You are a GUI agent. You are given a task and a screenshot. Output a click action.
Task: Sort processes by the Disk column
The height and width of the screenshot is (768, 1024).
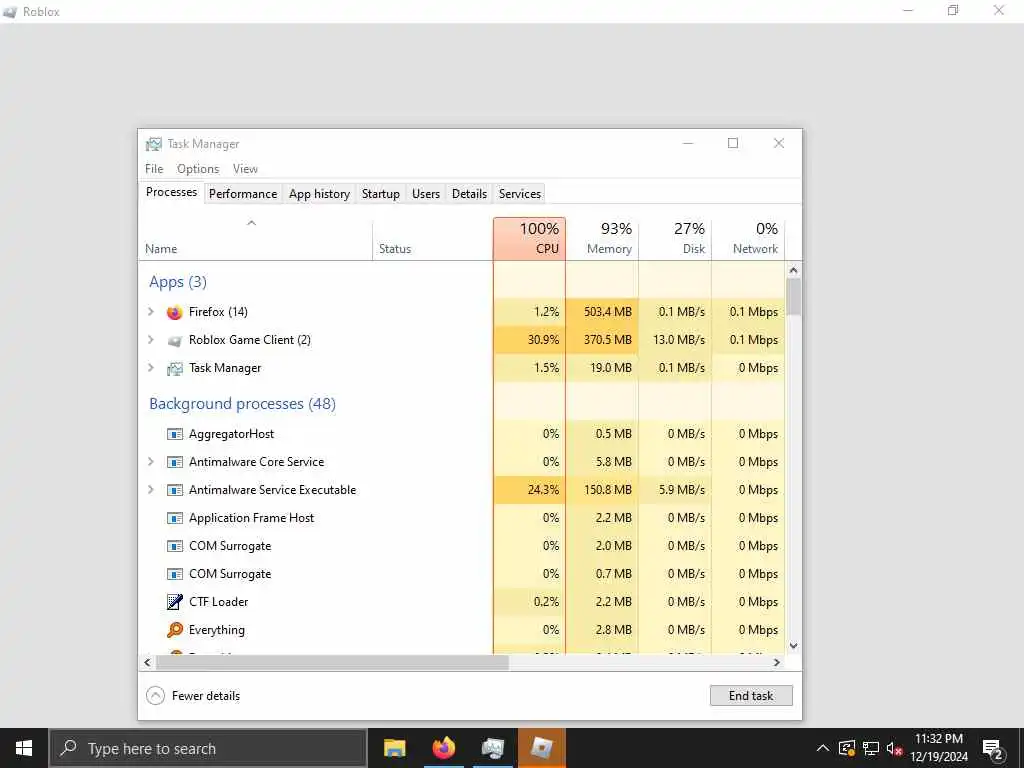pos(675,238)
